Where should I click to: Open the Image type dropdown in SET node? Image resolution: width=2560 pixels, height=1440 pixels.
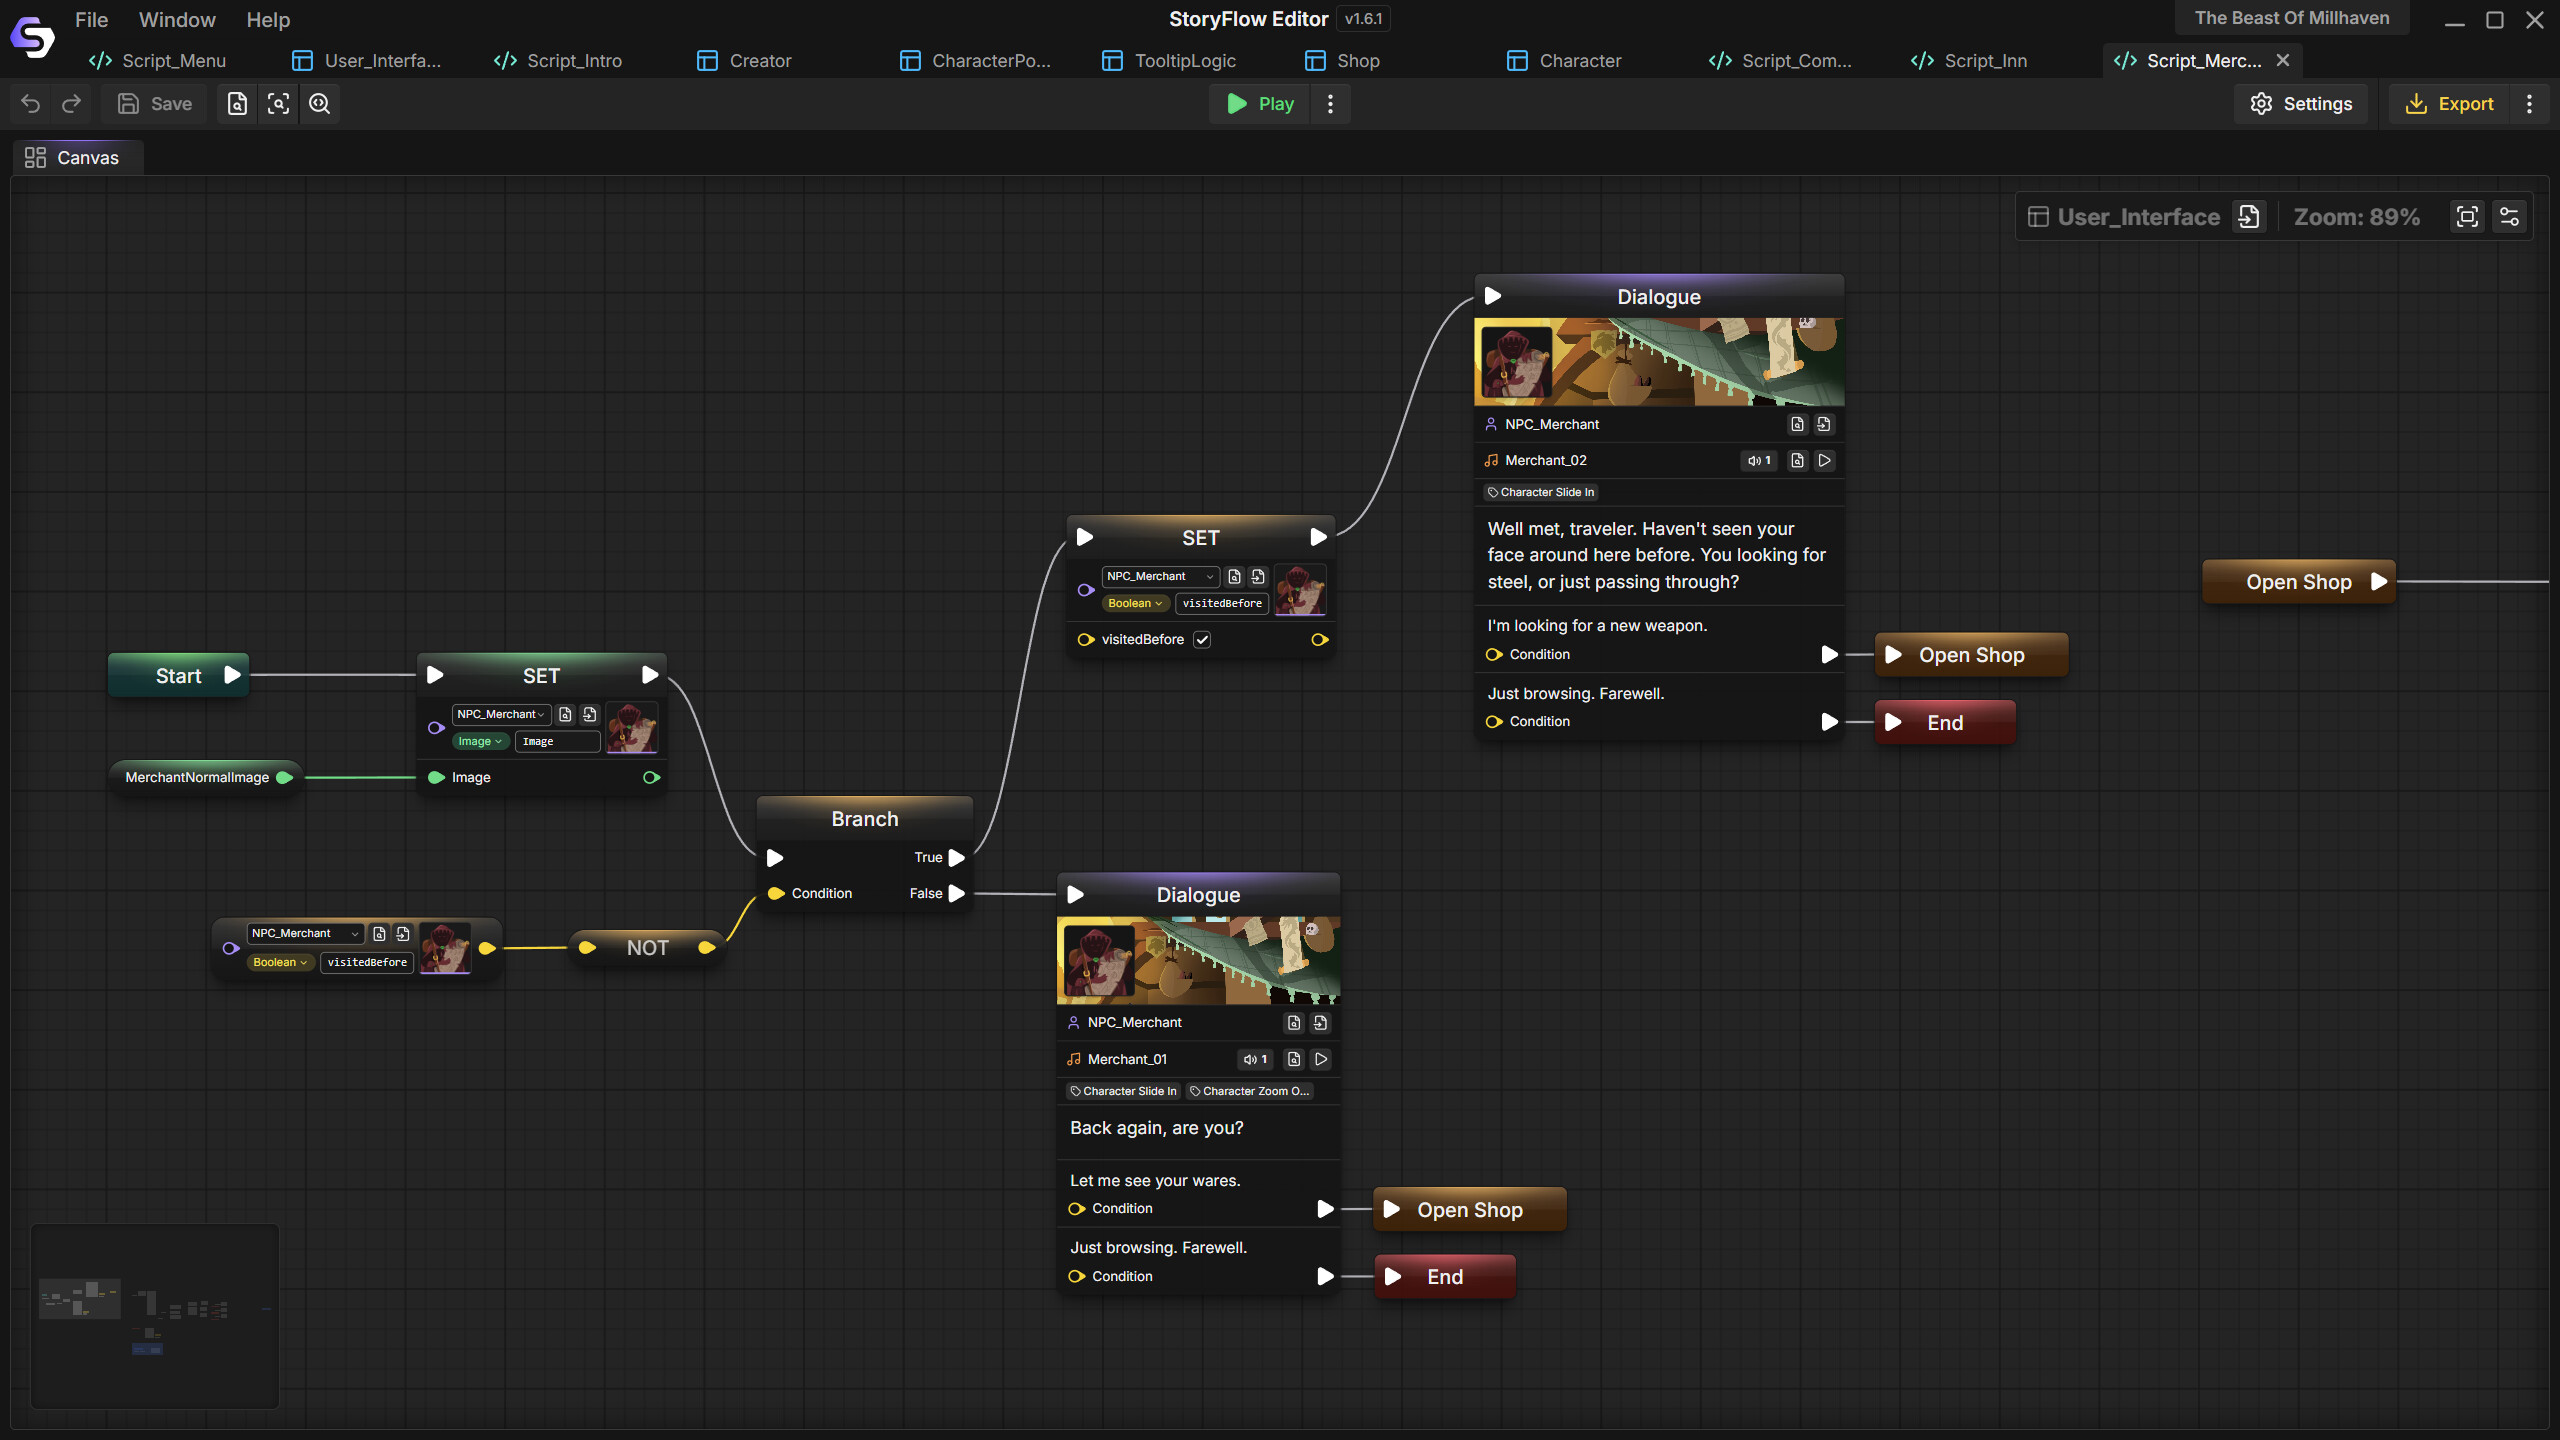point(480,741)
